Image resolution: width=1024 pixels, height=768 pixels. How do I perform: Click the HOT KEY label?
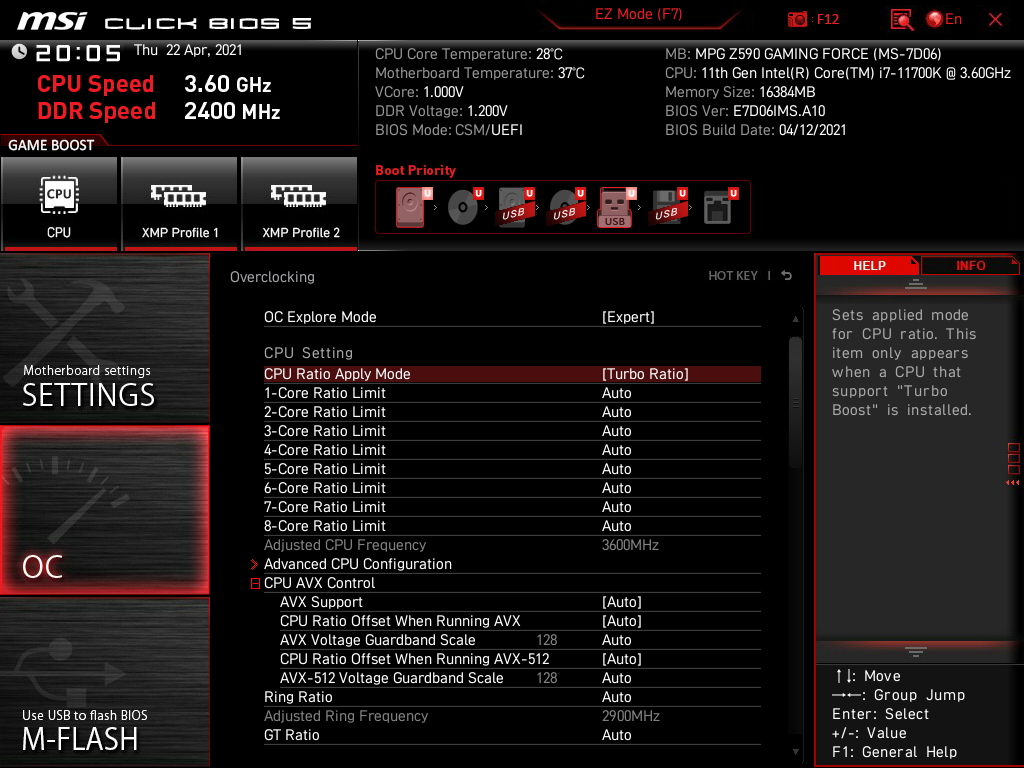(x=733, y=276)
